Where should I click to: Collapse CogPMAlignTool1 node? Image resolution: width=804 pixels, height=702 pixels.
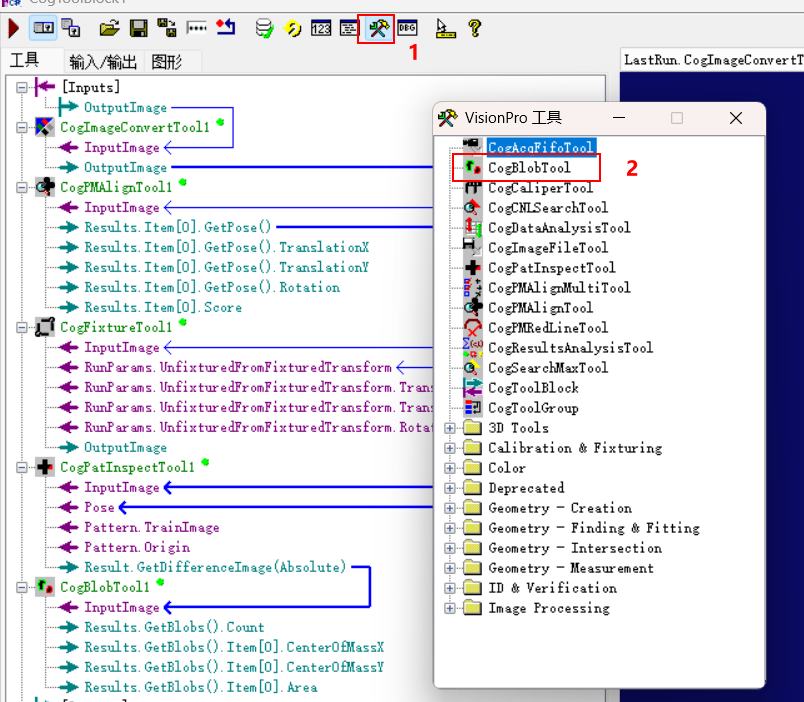tap(22, 187)
